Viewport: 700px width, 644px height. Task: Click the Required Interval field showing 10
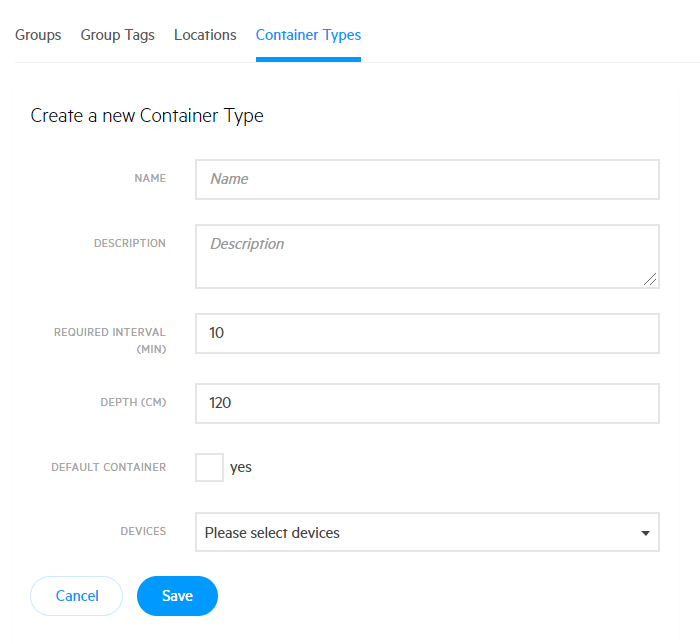pos(427,333)
